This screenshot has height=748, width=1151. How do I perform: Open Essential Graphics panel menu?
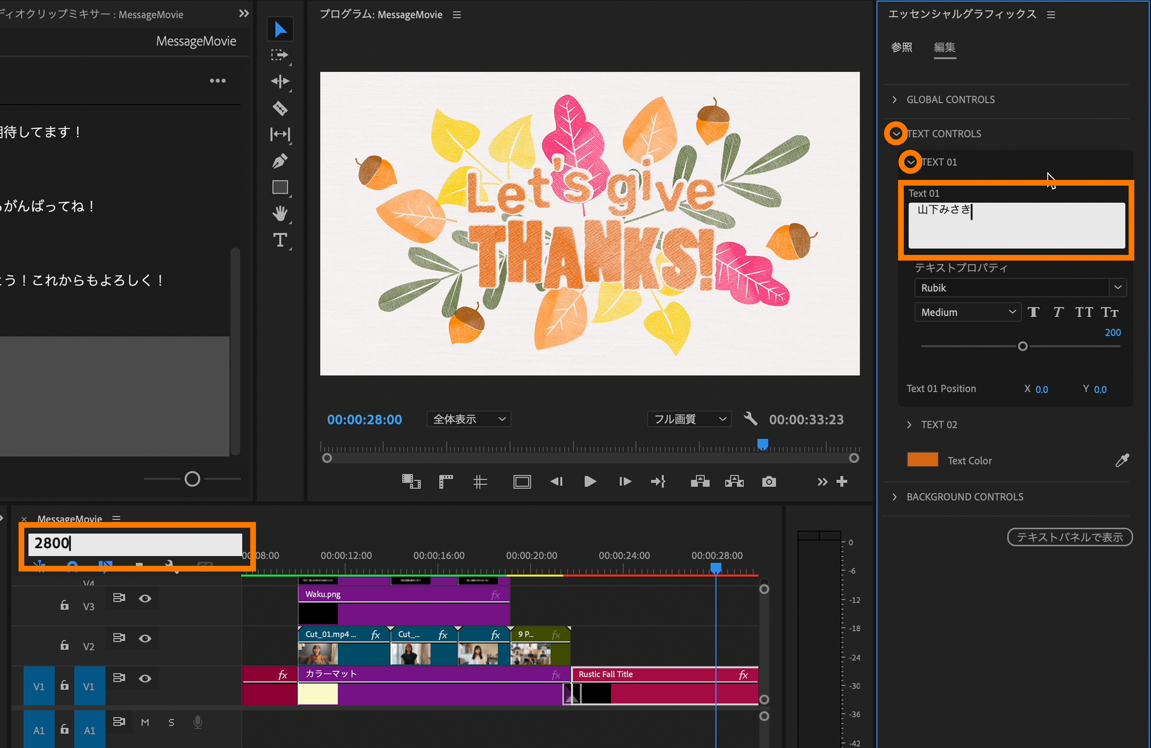[1051, 15]
